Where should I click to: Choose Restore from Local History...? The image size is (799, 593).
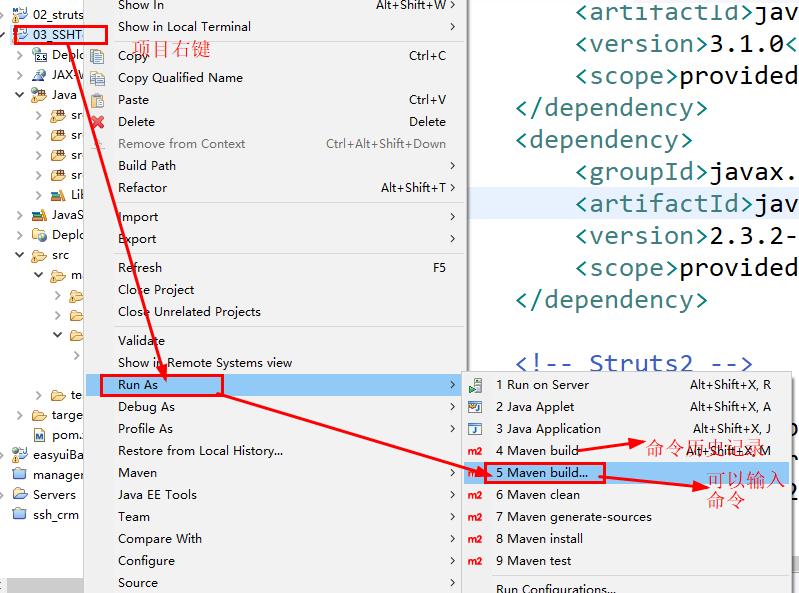[x=274, y=451]
